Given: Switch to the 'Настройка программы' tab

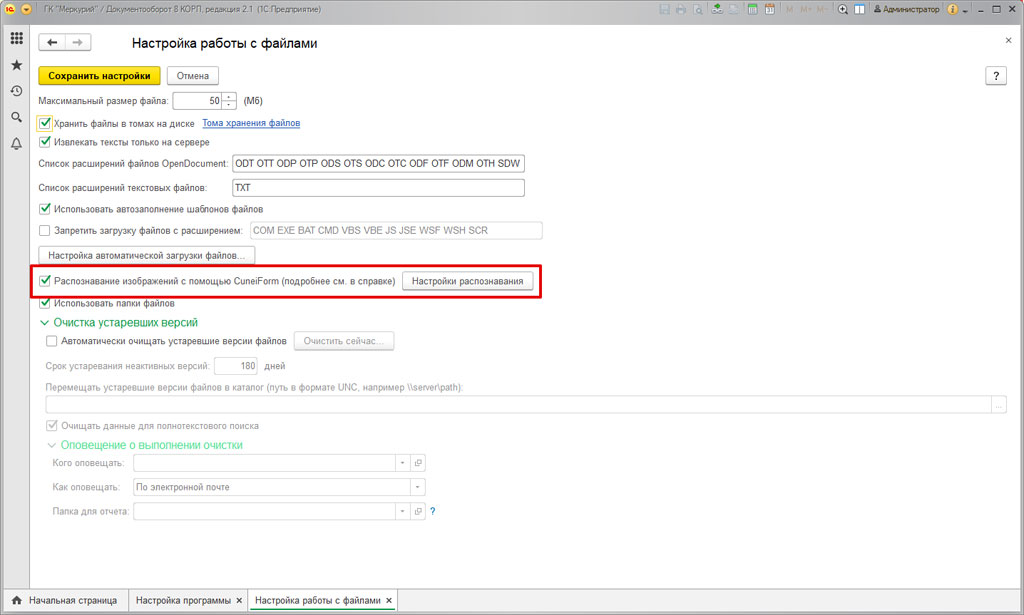Looking at the screenshot, I should pos(183,600).
